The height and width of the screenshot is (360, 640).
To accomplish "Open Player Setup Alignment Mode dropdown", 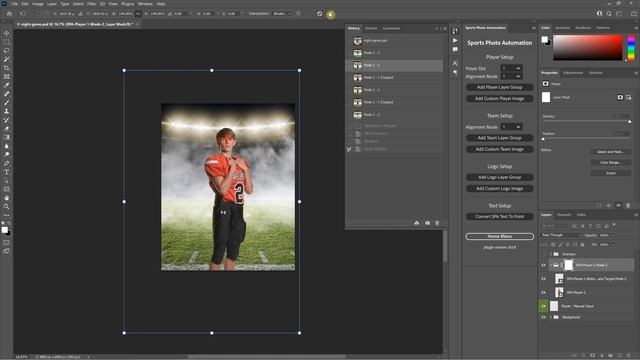I will 511,76.
